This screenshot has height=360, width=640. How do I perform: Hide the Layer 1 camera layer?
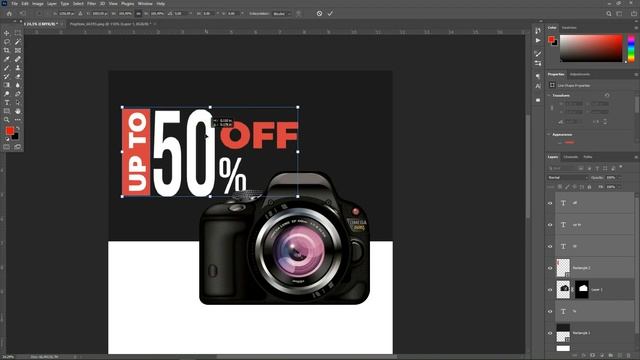tap(550, 289)
